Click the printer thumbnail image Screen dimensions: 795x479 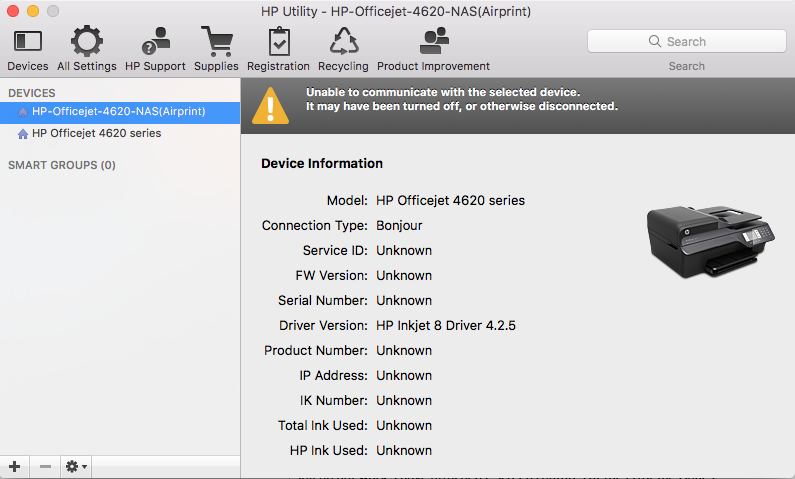(x=711, y=241)
